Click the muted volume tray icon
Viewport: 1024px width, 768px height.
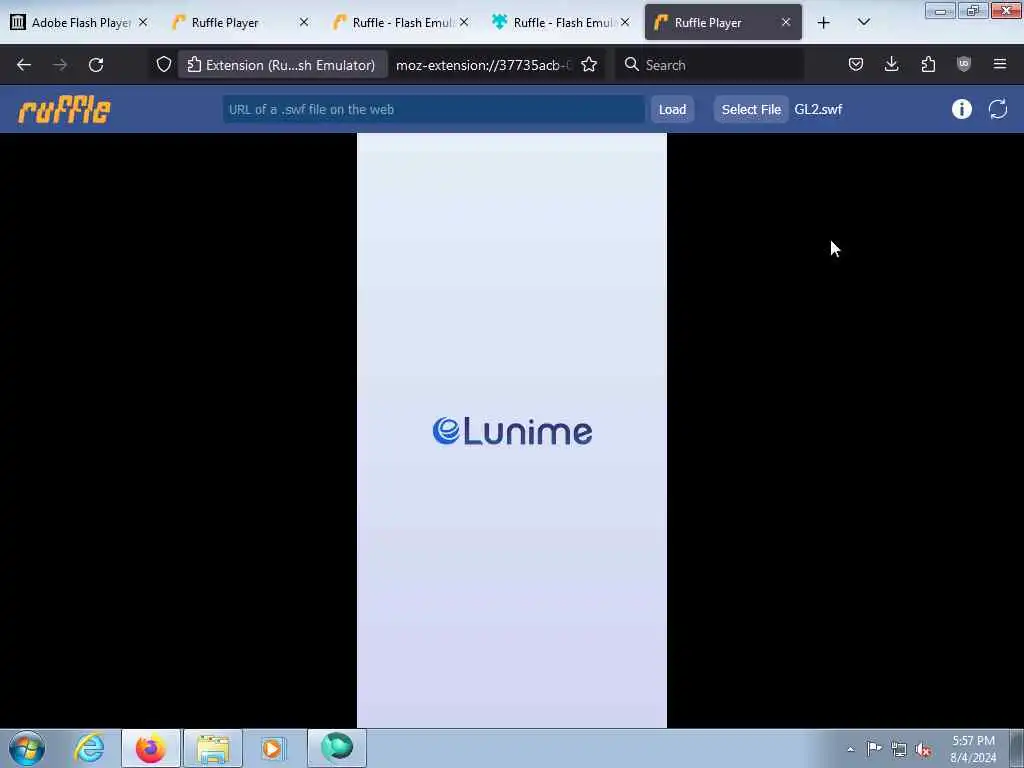coord(923,750)
